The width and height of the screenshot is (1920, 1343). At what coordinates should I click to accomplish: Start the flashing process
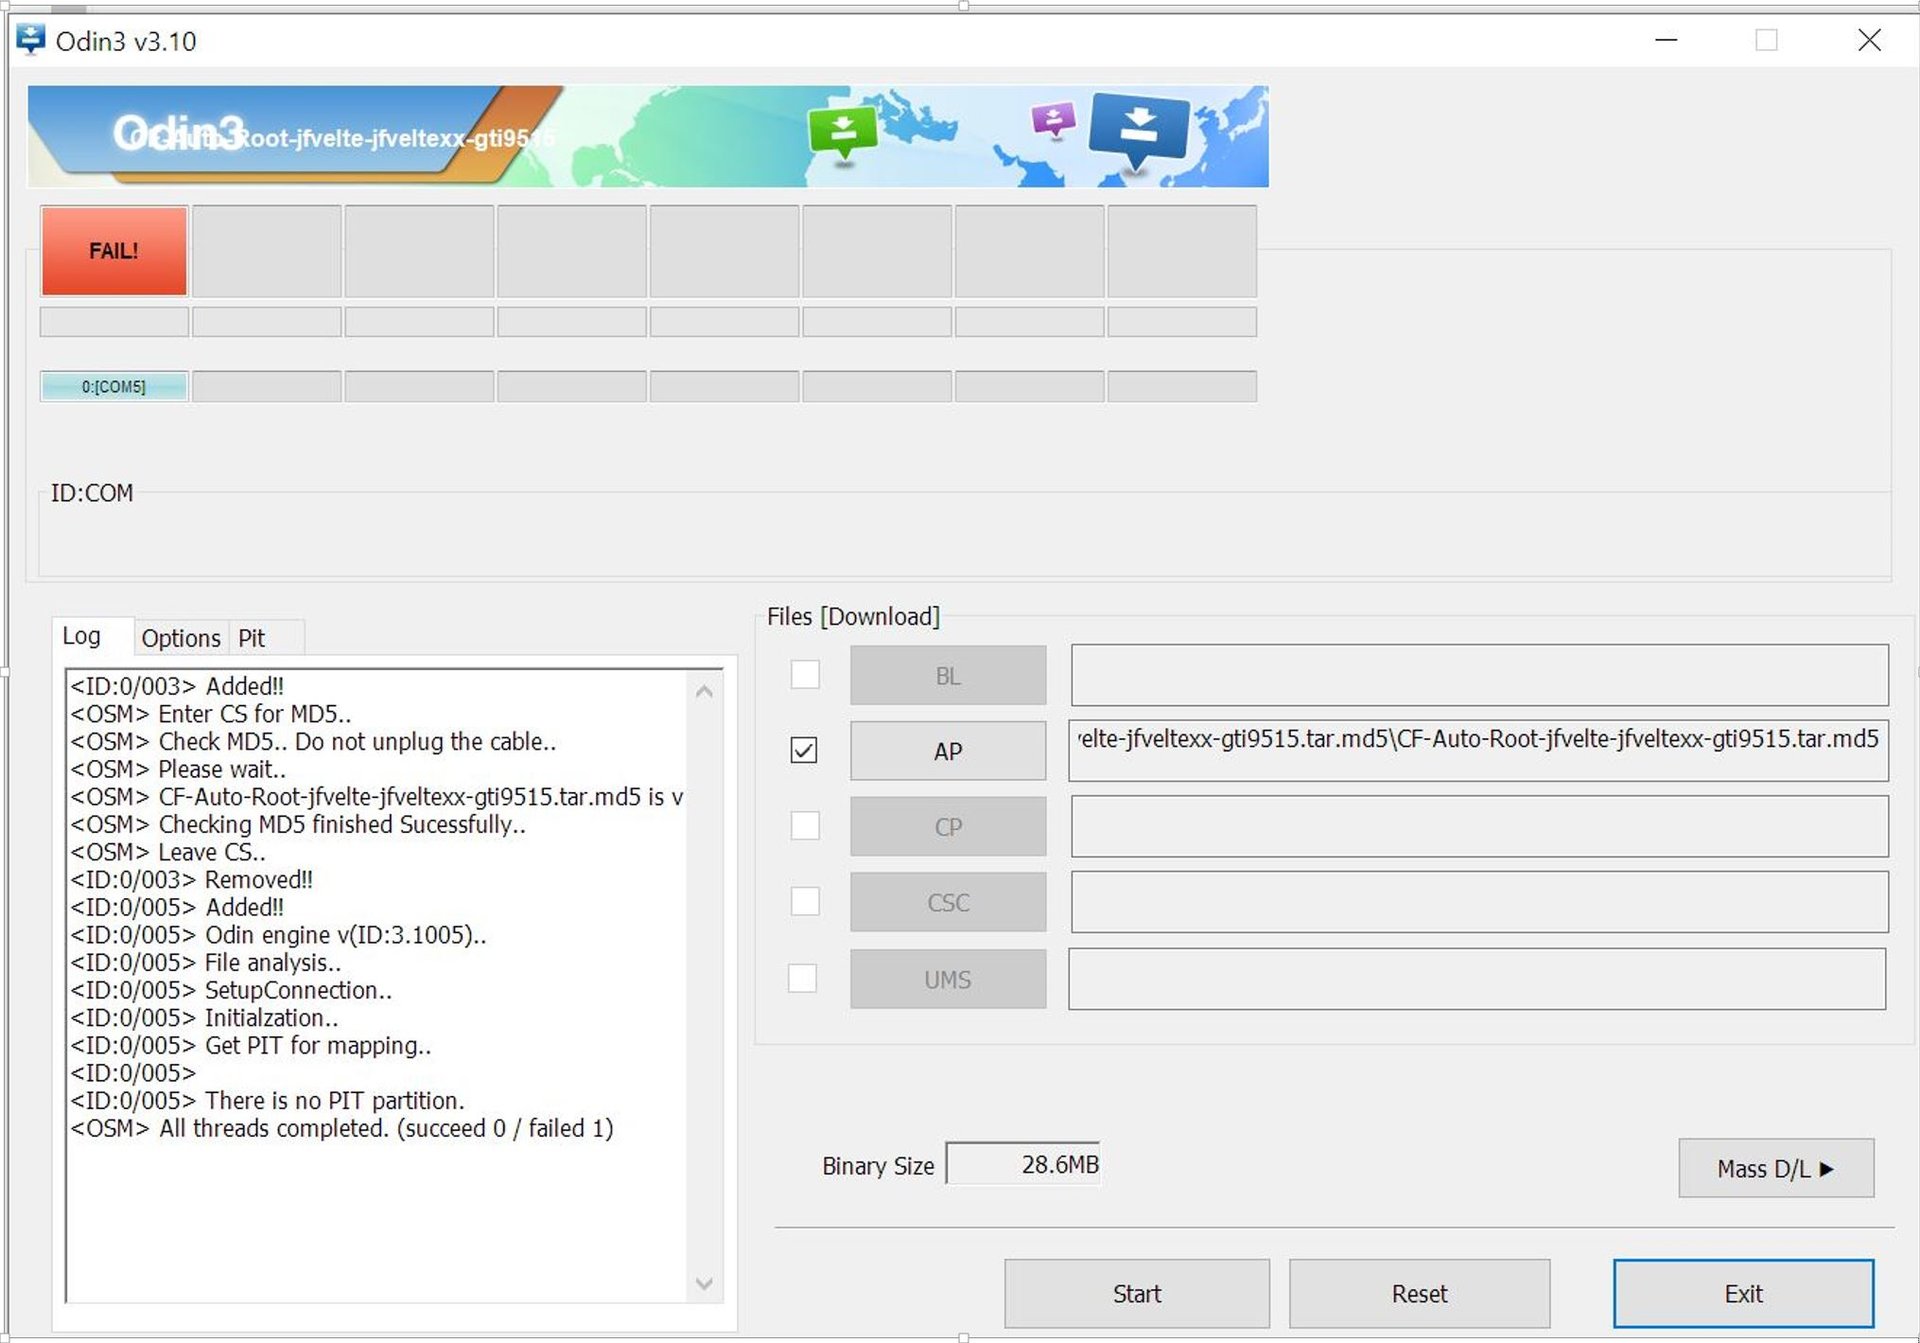pyautogui.click(x=1137, y=1293)
